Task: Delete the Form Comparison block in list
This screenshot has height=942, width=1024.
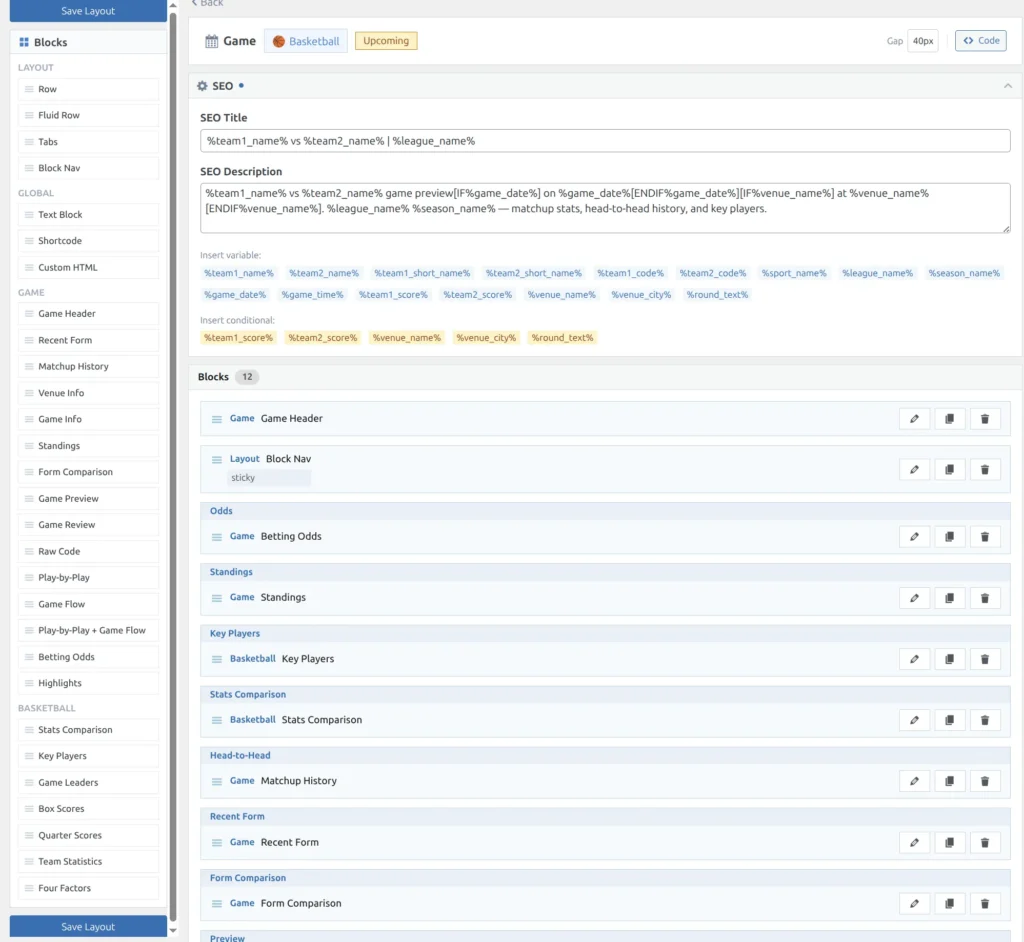Action: click(x=985, y=903)
